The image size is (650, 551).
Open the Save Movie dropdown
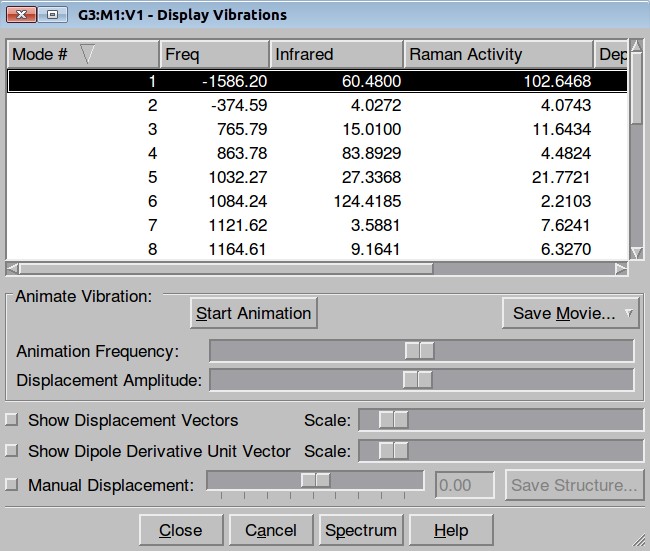click(570, 313)
